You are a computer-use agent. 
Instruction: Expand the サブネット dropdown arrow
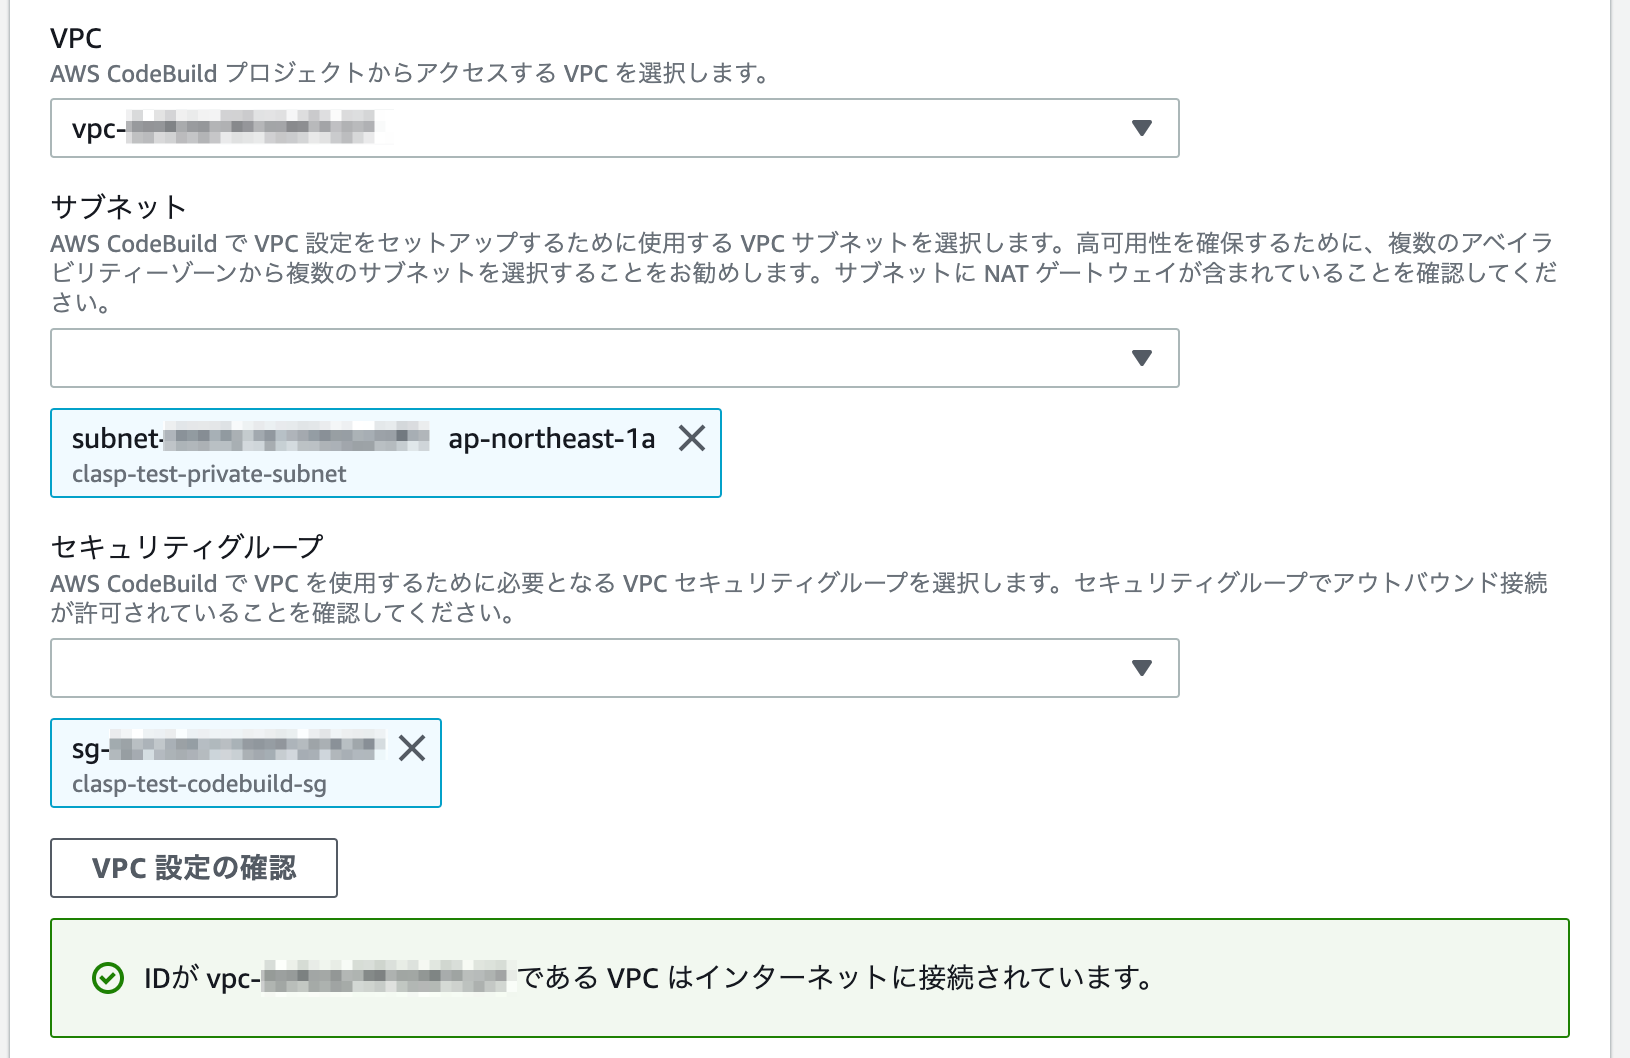(x=1142, y=358)
